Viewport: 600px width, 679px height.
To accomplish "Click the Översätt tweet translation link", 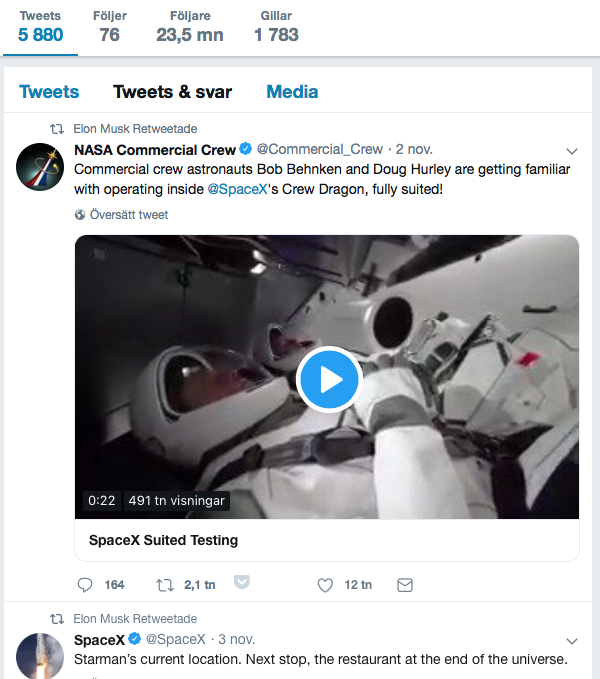I will coord(128,215).
